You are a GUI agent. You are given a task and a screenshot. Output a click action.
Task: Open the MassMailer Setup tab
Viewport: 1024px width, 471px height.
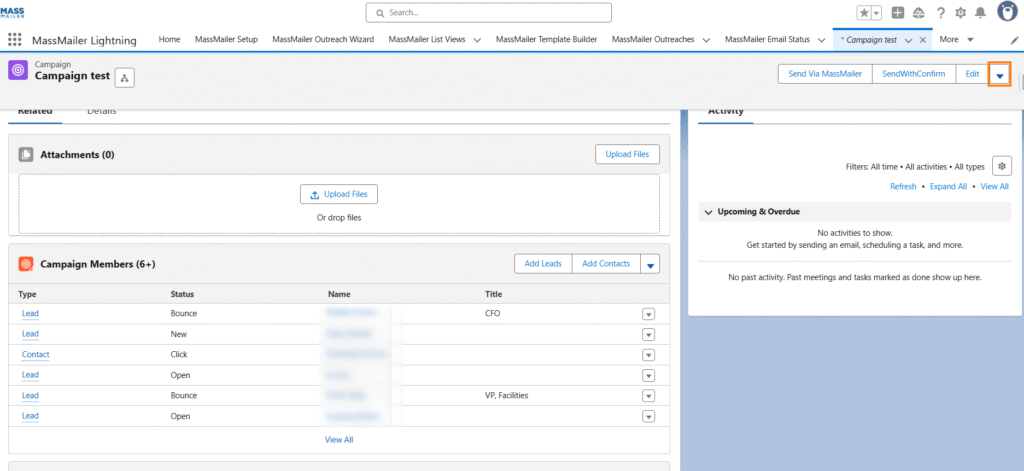click(226, 40)
